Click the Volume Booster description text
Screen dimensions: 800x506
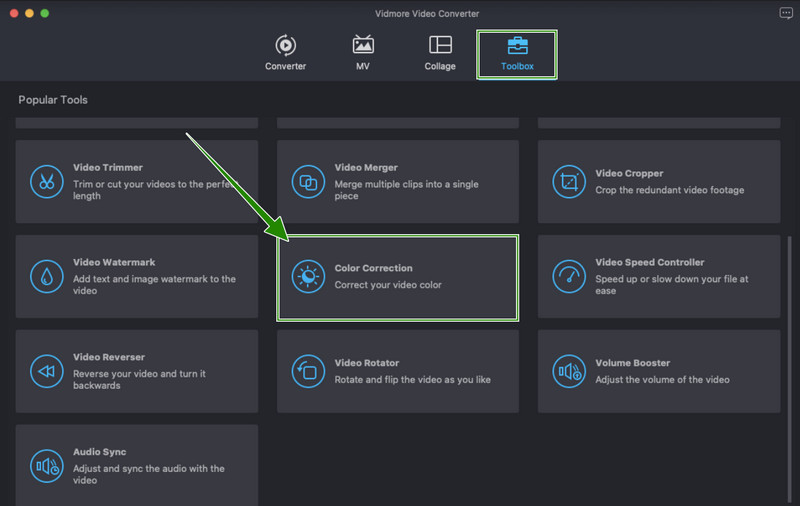[662, 380]
